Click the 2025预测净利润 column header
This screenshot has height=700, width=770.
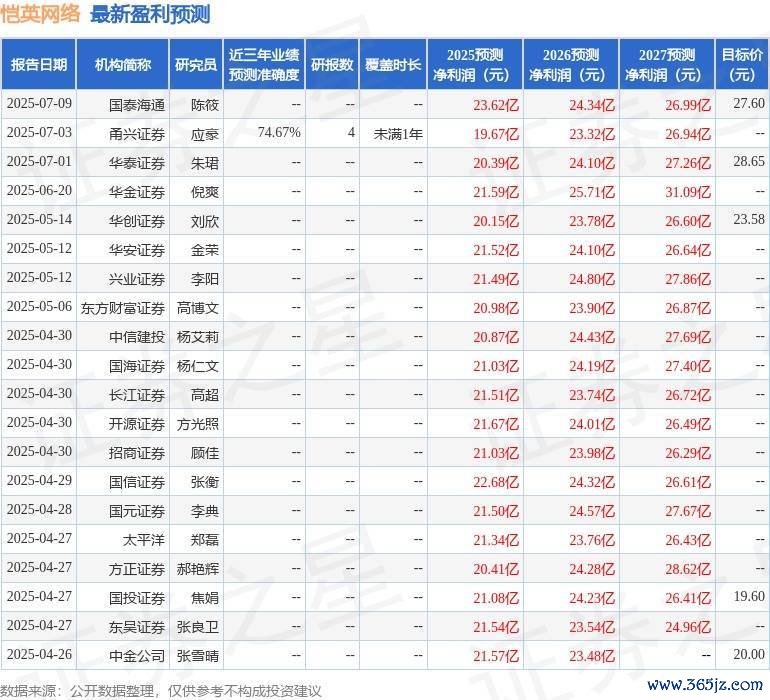tap(475, 64)
